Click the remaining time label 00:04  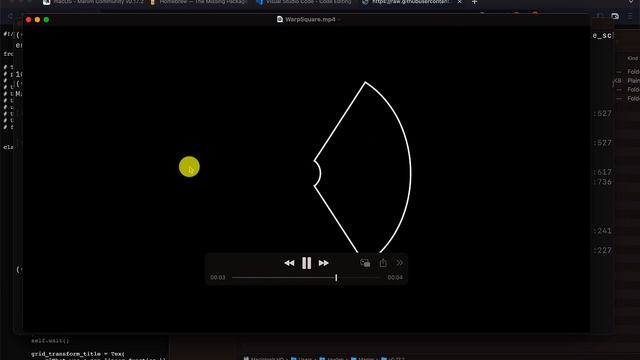tap(395, 278)
